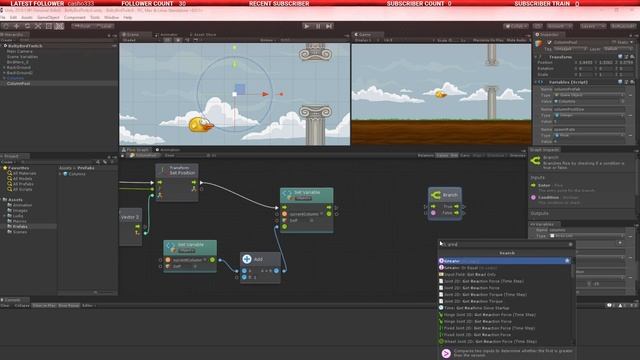Choose Time: Get Realtime Since Startup result
640x360 pixels.
click(x=505, y=308)
